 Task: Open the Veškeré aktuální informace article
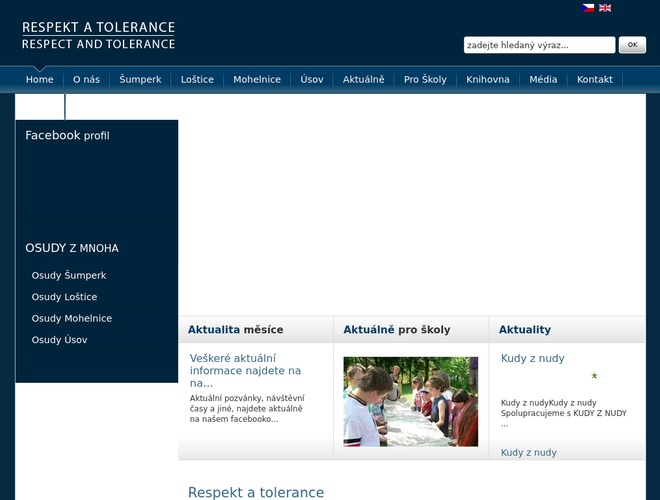(x=246, y=370)
